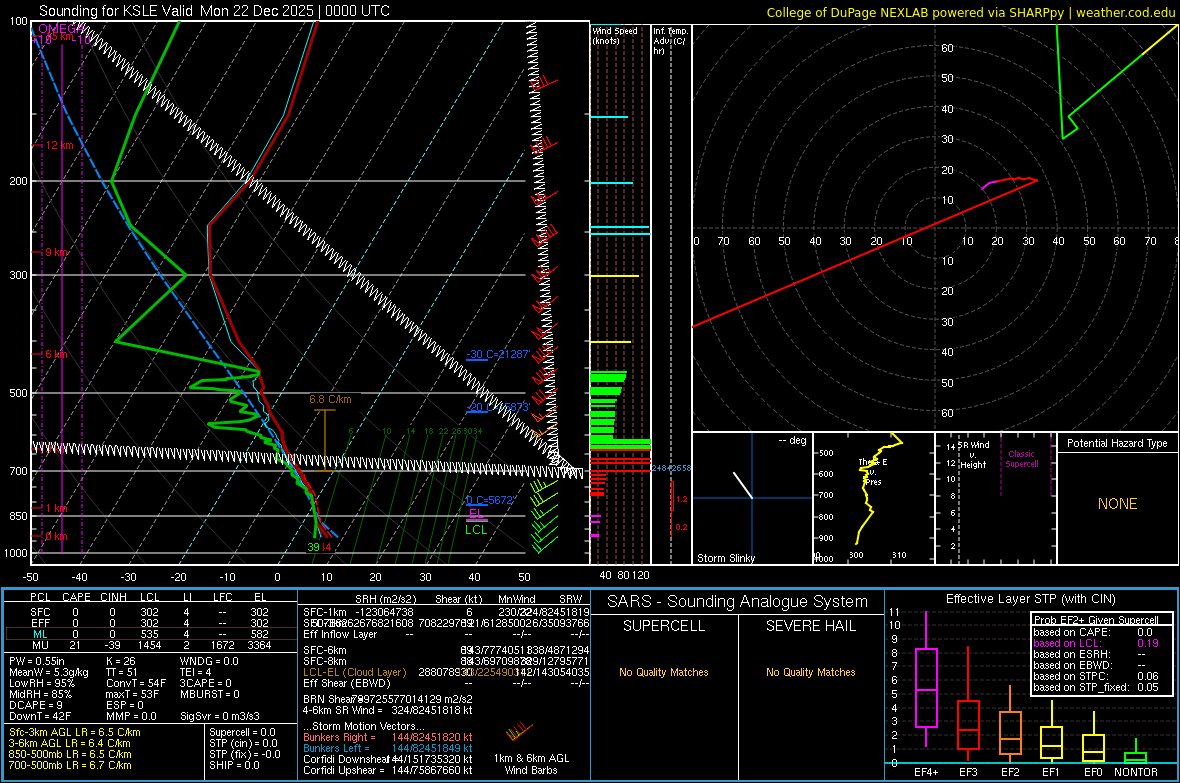Click the 9 km height marker
1180x783 pixels.
point(57,252)
